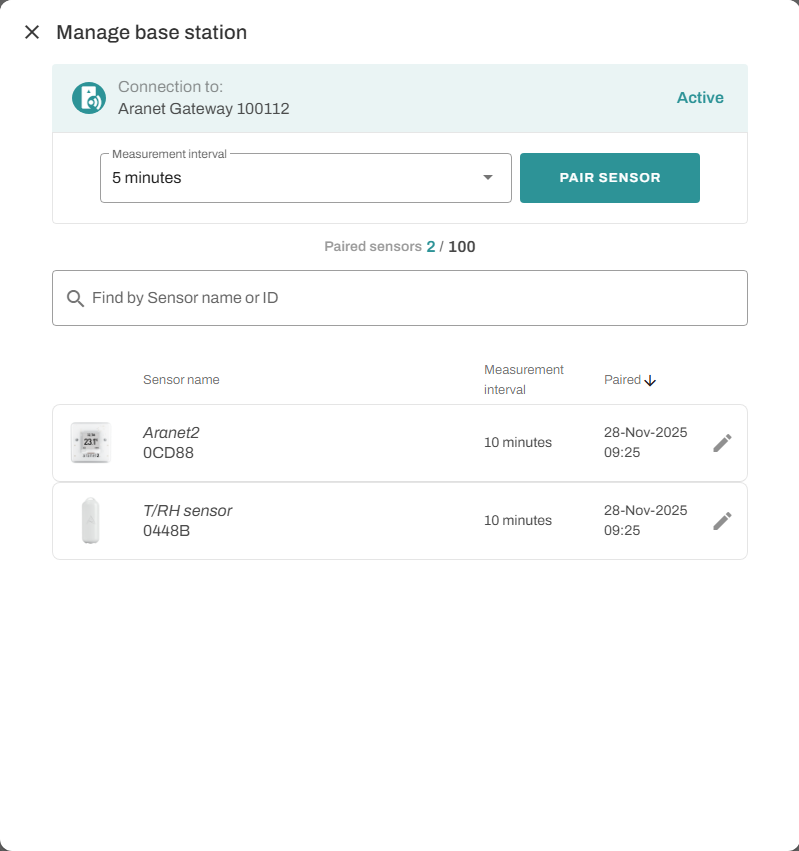Open the Aranet2 sensor name
The width and height of the screenshot is (799, 851).
pos(171,433)
